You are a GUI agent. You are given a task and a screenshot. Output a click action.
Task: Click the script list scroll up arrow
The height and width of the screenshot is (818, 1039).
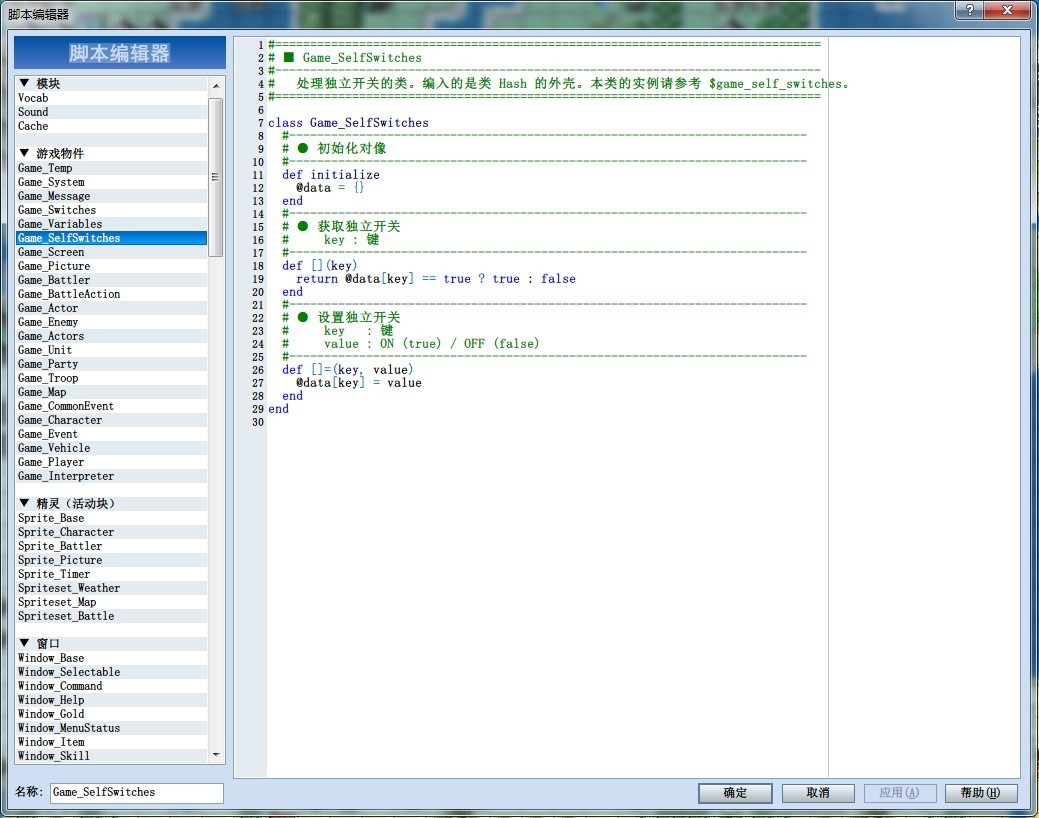pos(216,86)
